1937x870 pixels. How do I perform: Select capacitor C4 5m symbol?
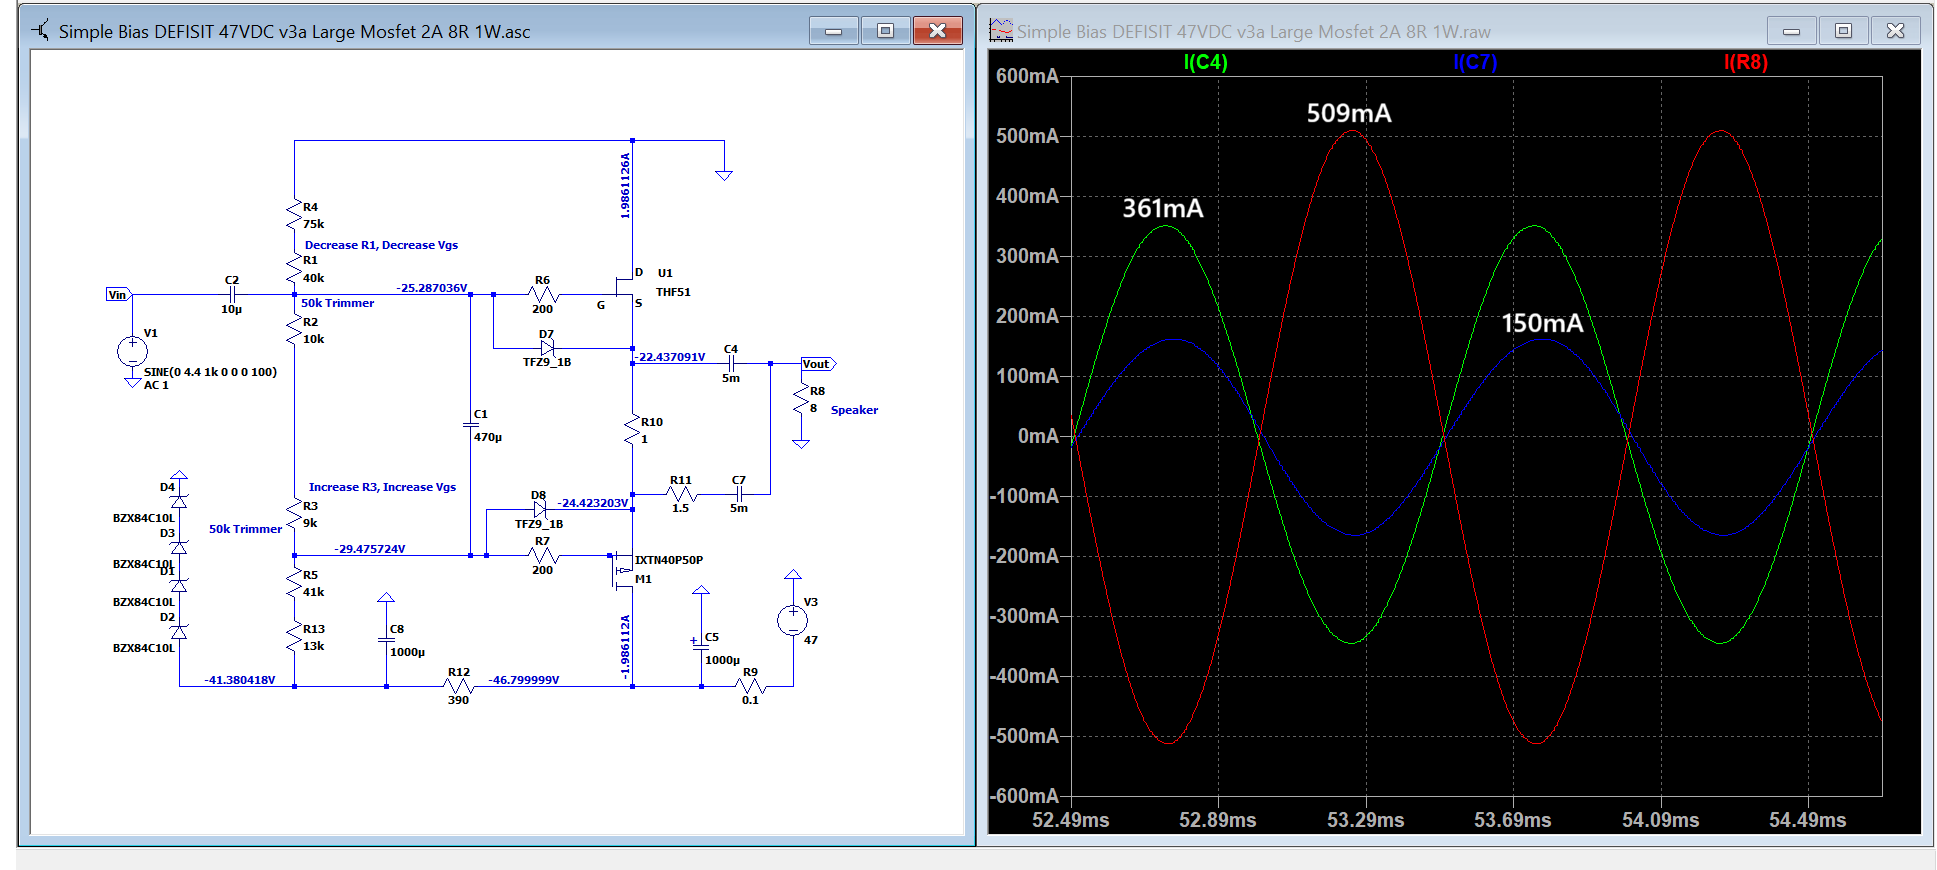point(731,363)
